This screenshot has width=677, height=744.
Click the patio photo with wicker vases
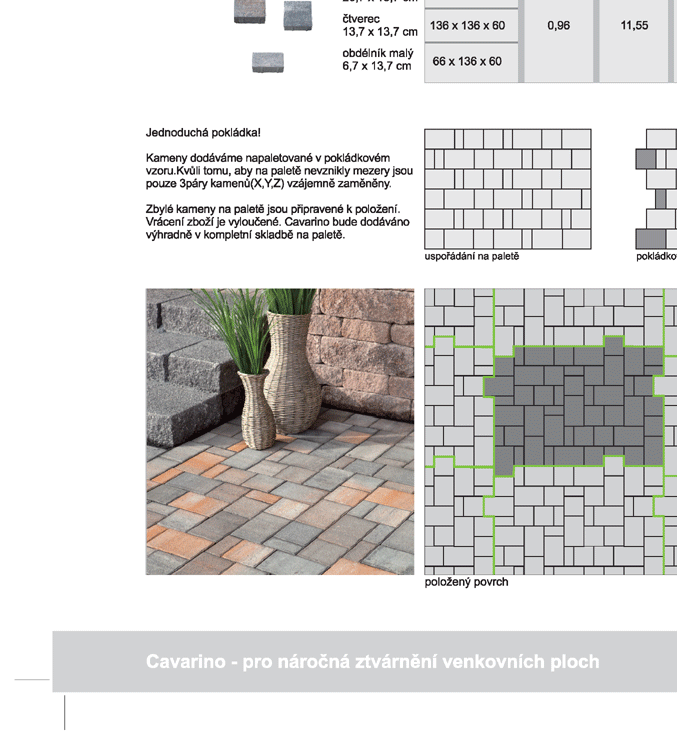[279, 431]
